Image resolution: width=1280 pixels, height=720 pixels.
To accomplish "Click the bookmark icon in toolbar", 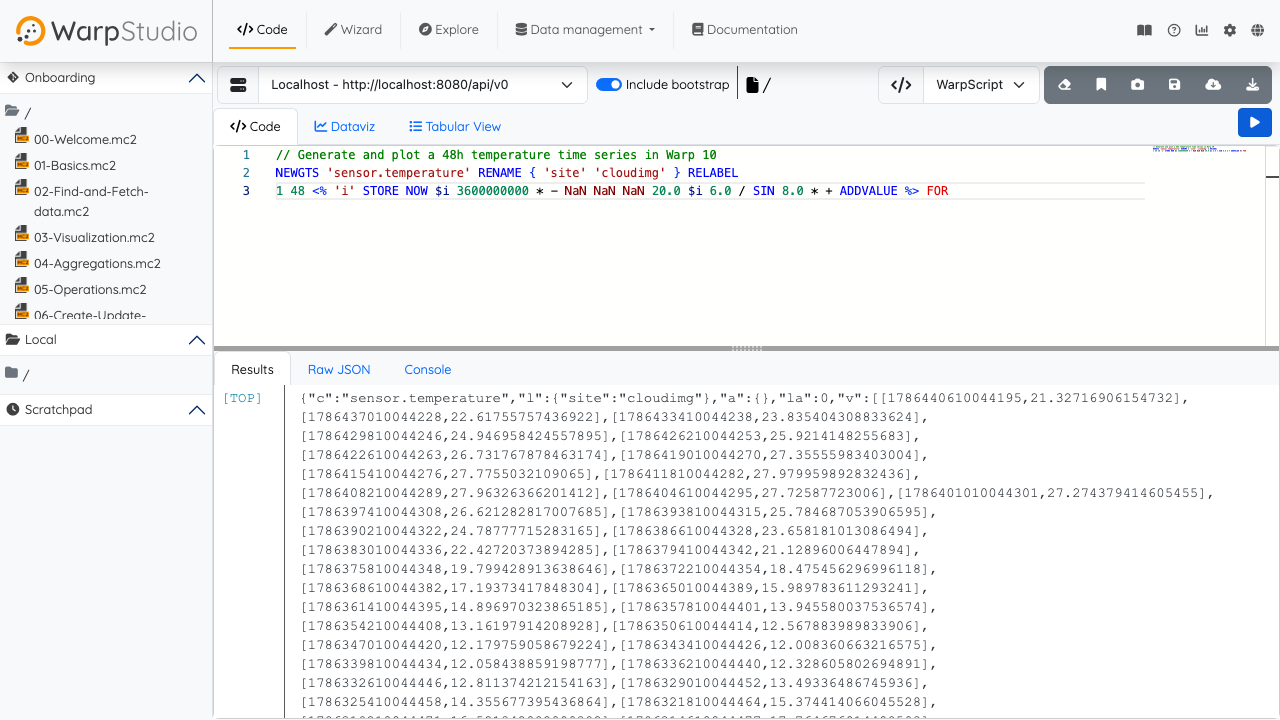I will point(1101,85).
